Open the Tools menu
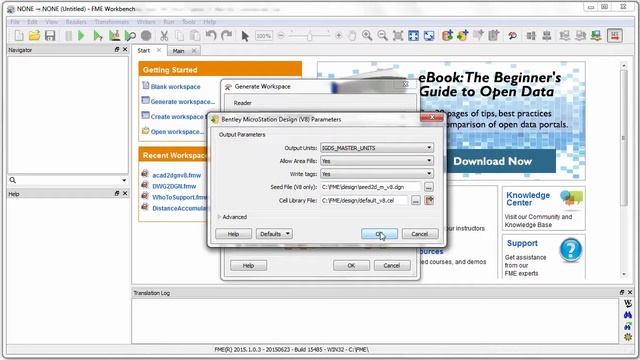Image resolution: width=640 pixels, height=360 pixels. click(189, 22)
